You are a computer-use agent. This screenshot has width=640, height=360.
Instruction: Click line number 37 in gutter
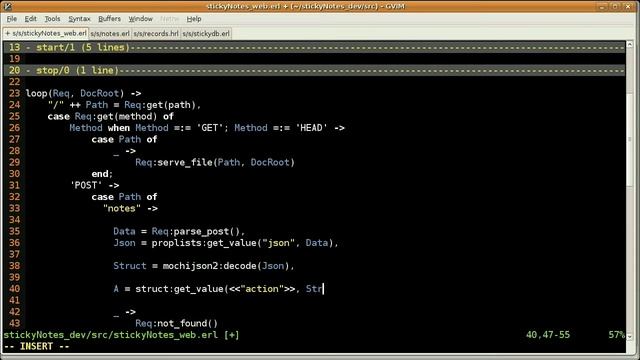14,254
